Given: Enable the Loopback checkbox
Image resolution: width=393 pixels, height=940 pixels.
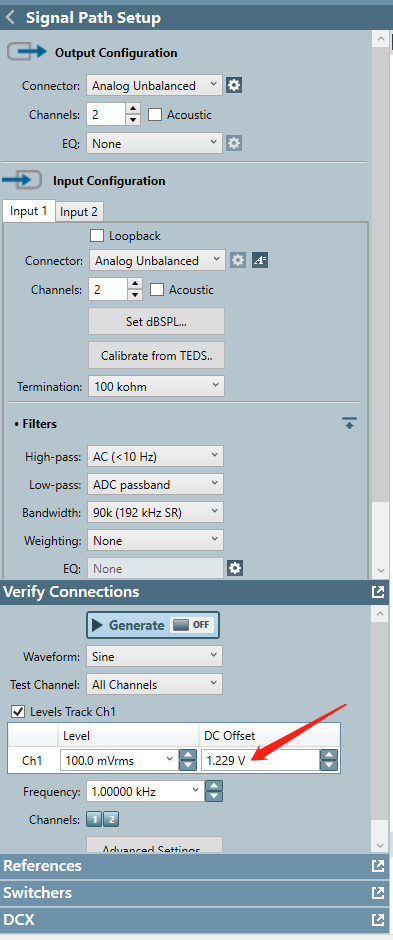Looking at the screenshot, I should [x=96, y=236].
